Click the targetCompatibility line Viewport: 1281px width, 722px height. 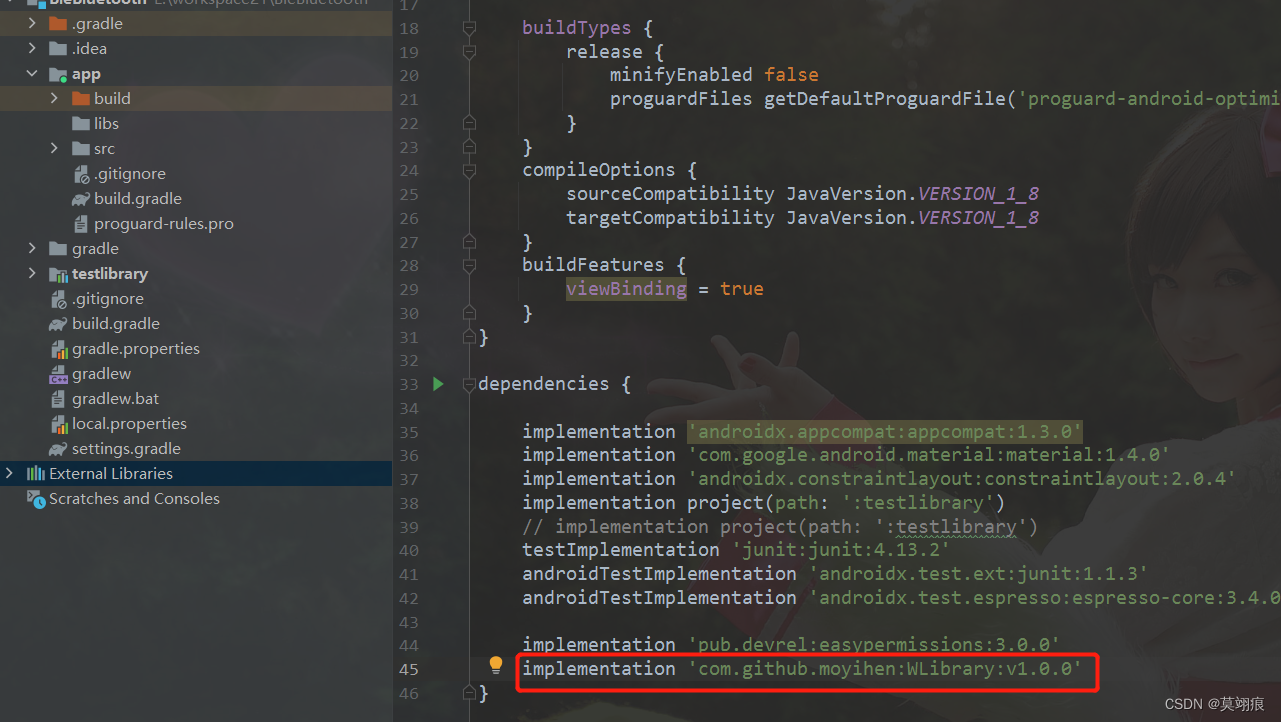pyautogui.click(x=803, y=217)
